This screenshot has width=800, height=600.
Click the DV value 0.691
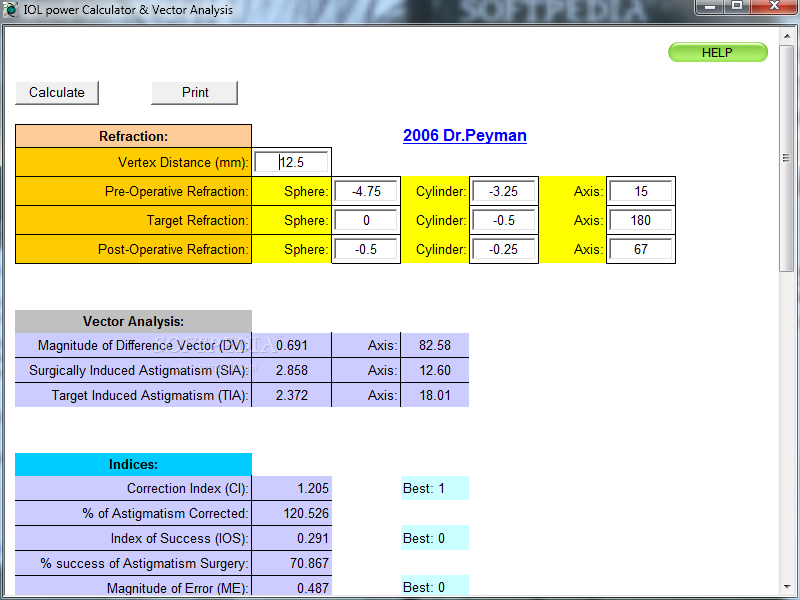(291, 345)
